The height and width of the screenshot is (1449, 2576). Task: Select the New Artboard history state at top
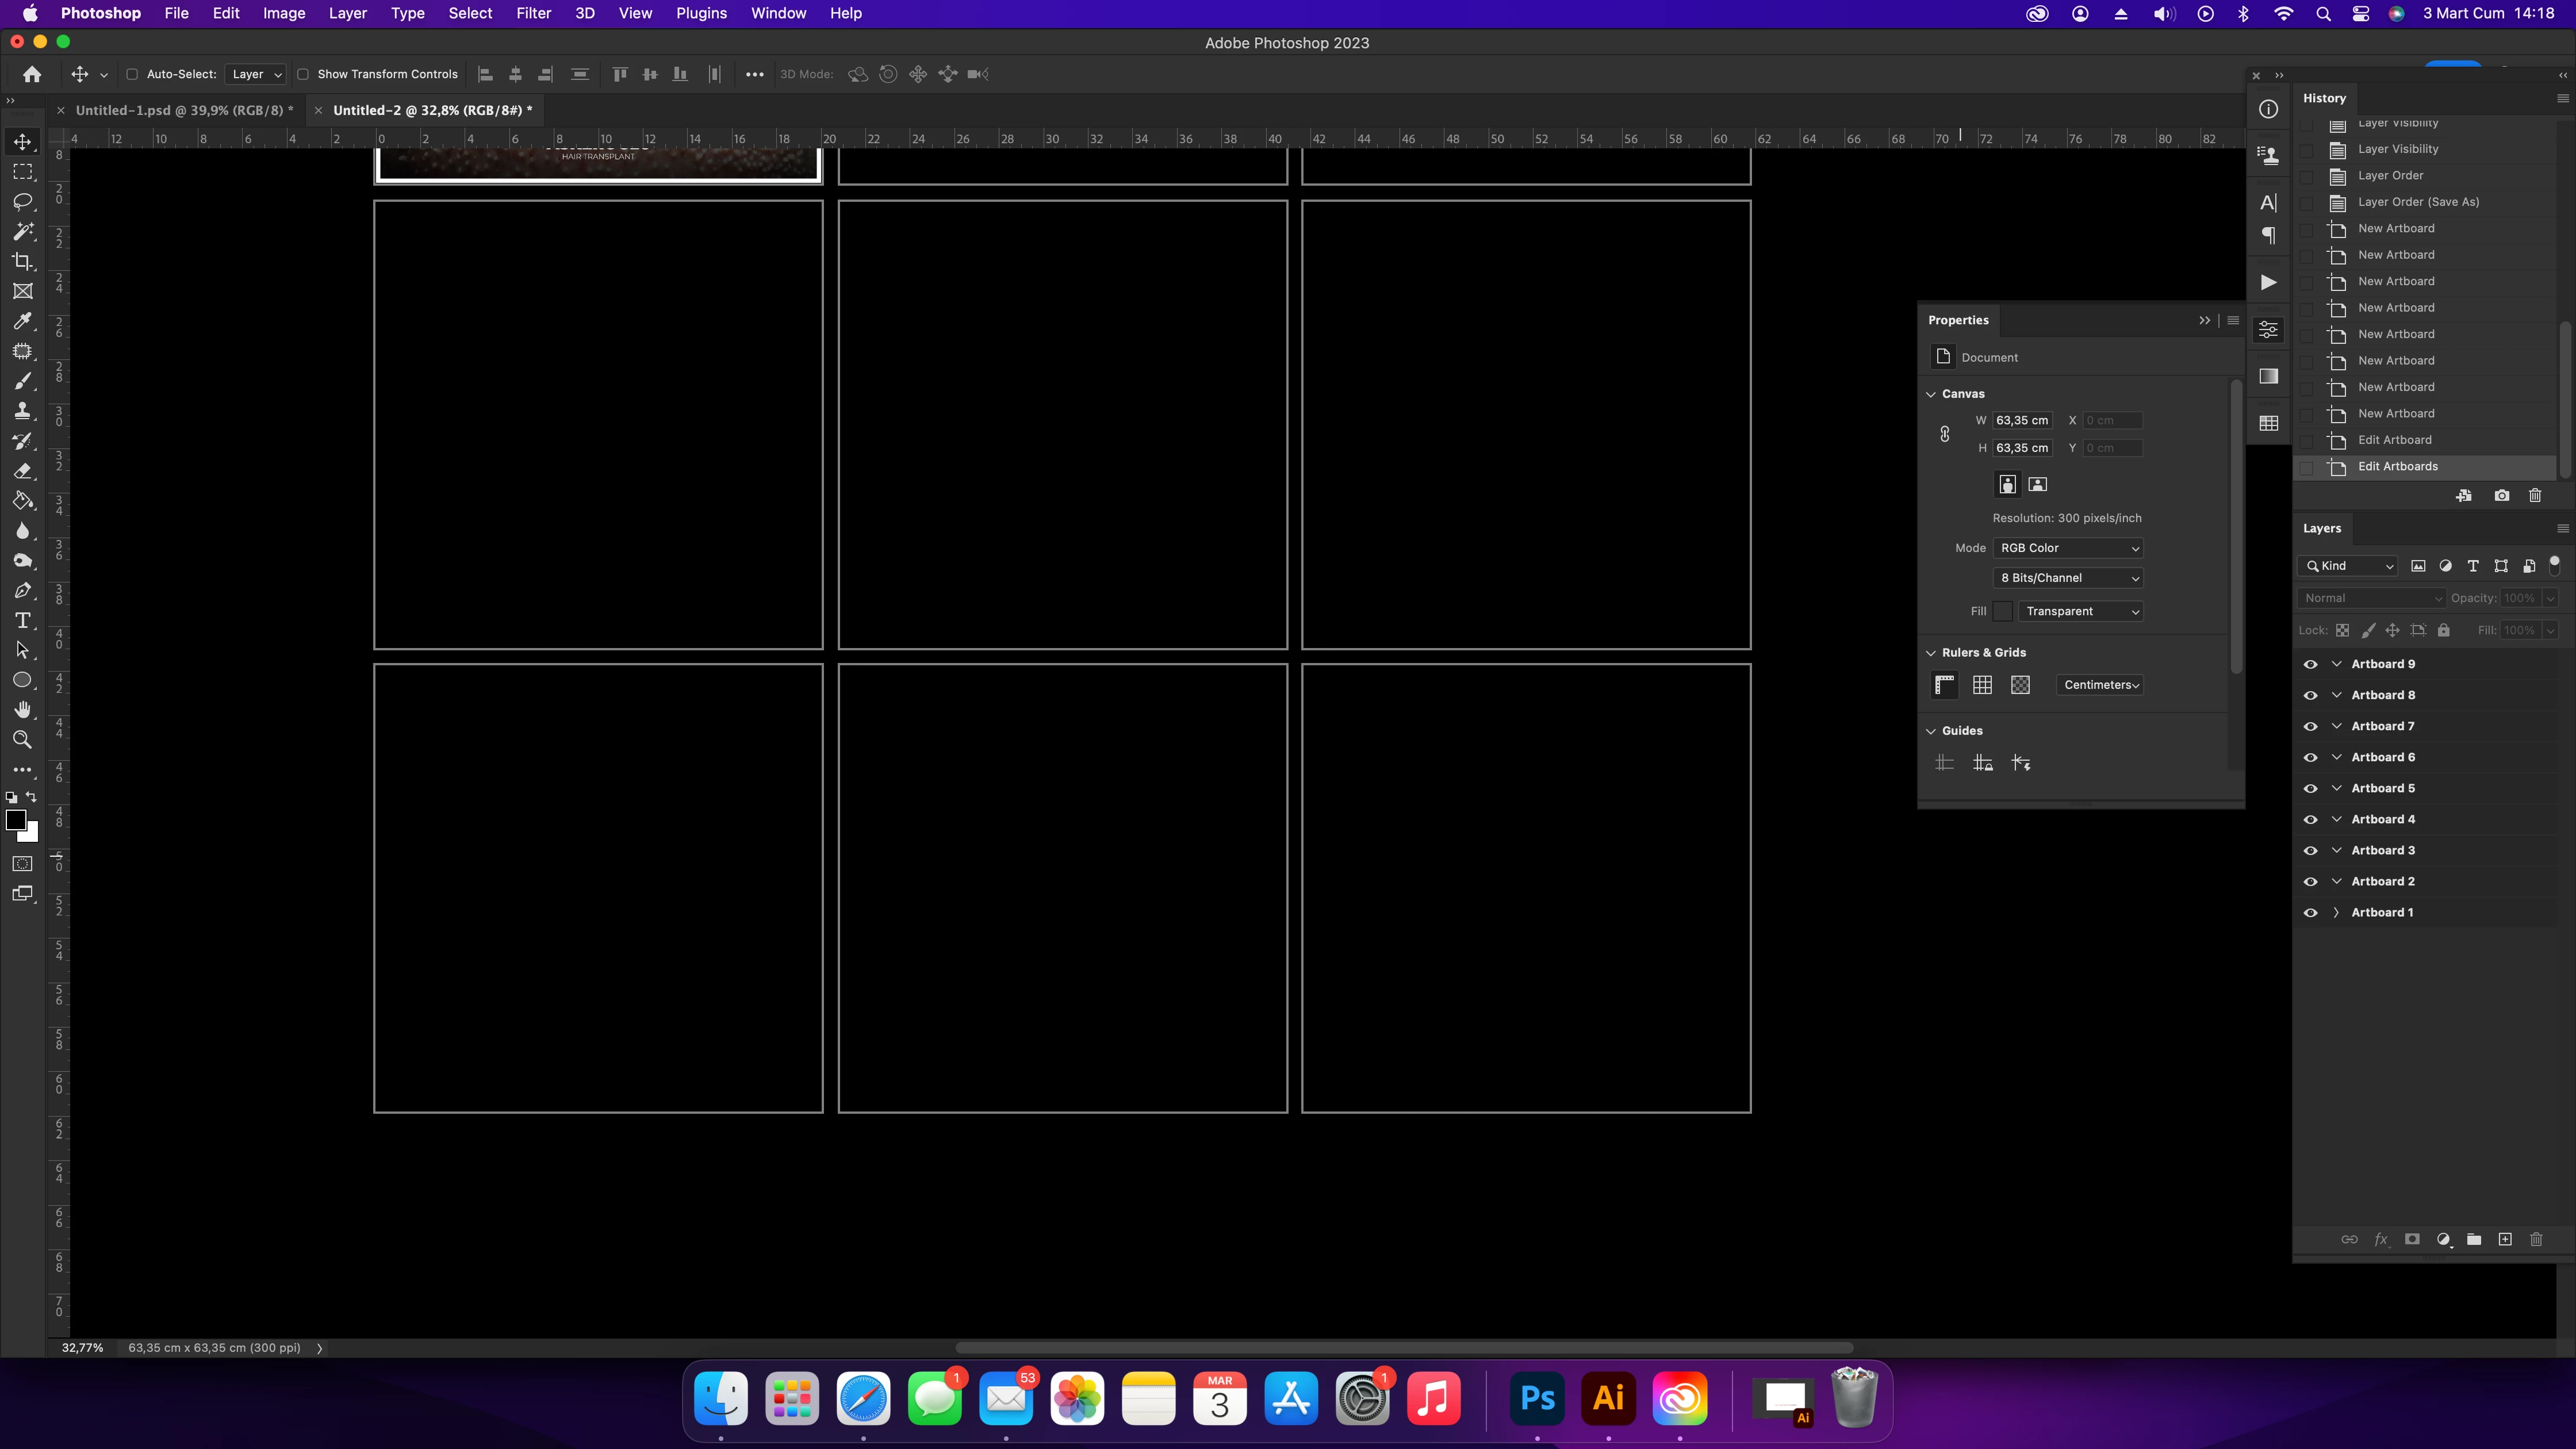[2395, 228]
